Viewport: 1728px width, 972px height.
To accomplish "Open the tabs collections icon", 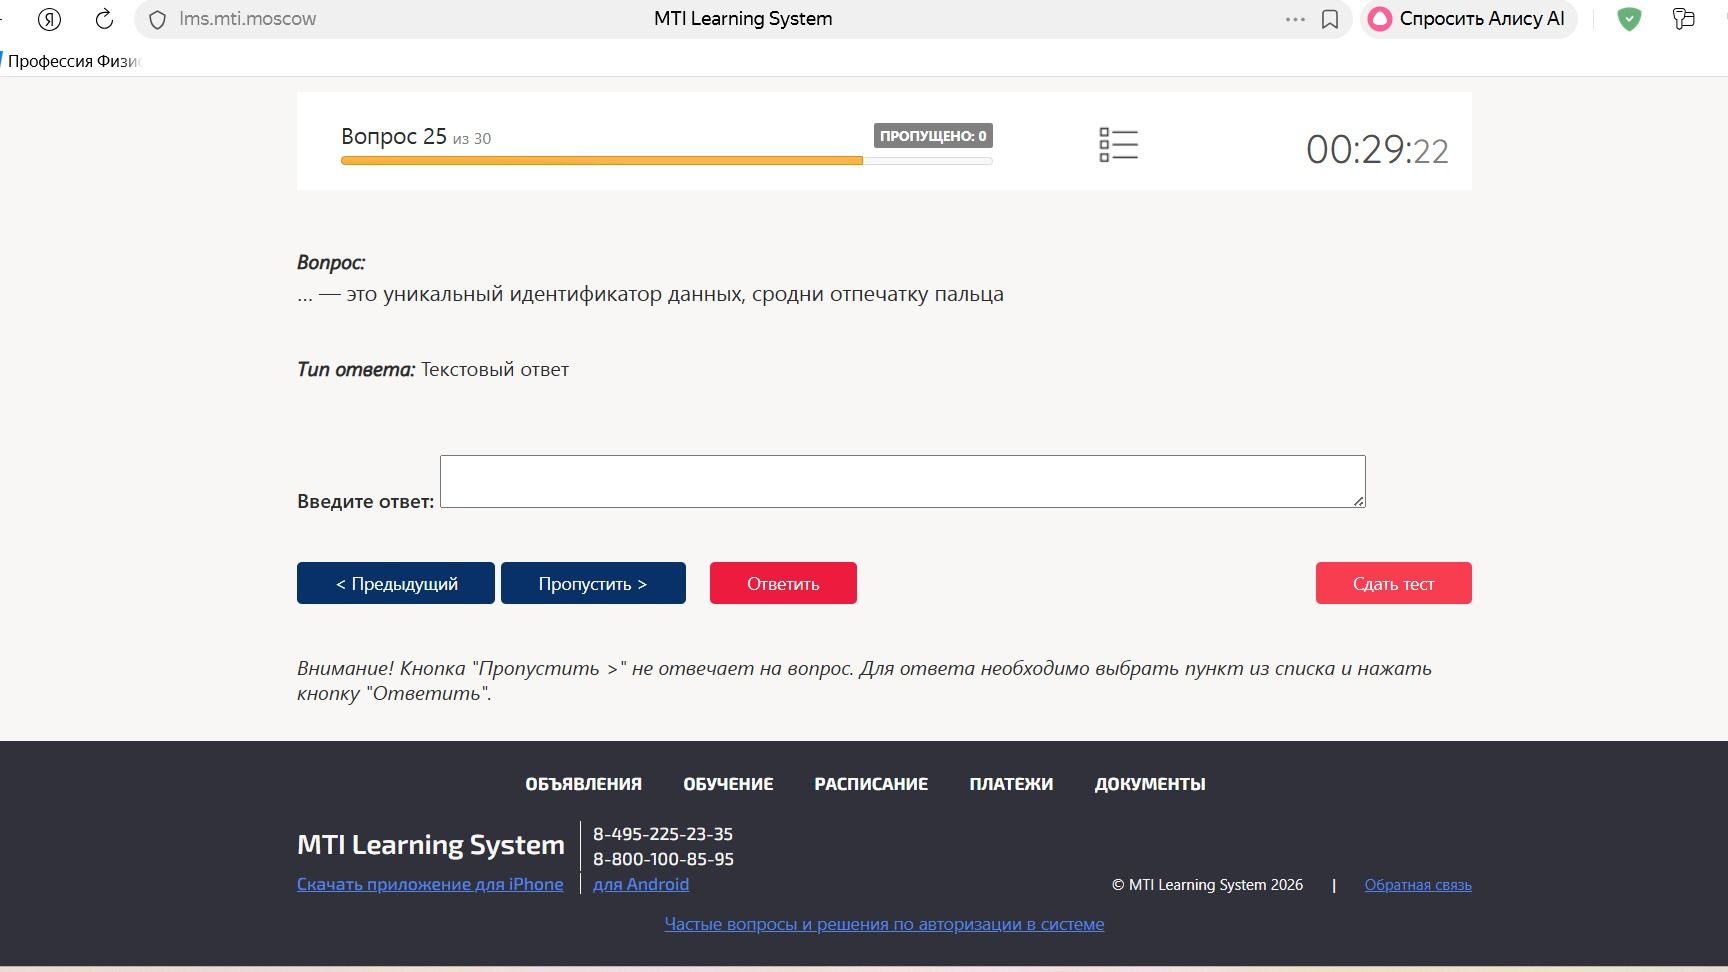I will [1684, 19].
